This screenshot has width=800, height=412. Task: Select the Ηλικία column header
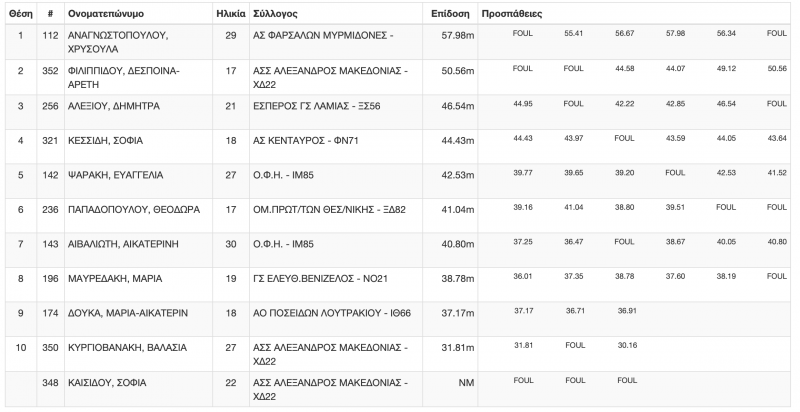point(231,15)
